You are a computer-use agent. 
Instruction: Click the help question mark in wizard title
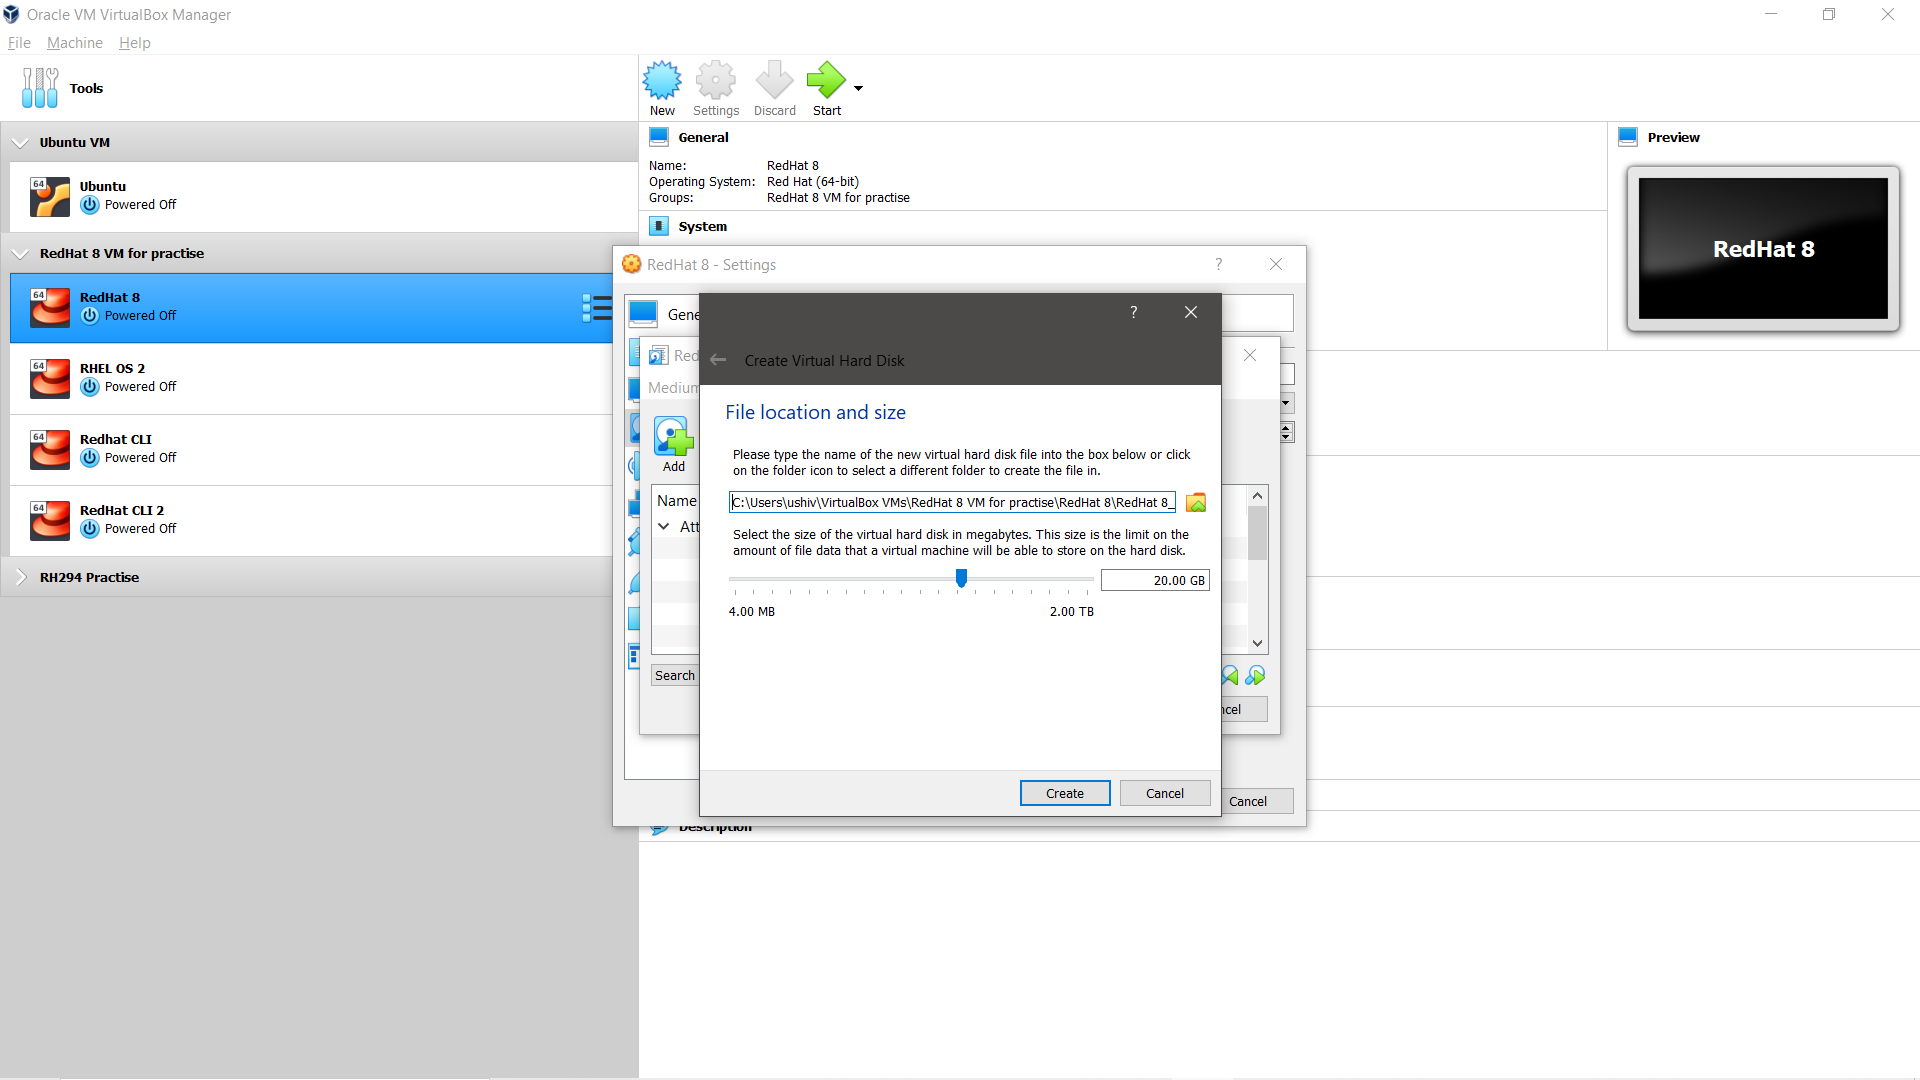tap(1133, 312)
